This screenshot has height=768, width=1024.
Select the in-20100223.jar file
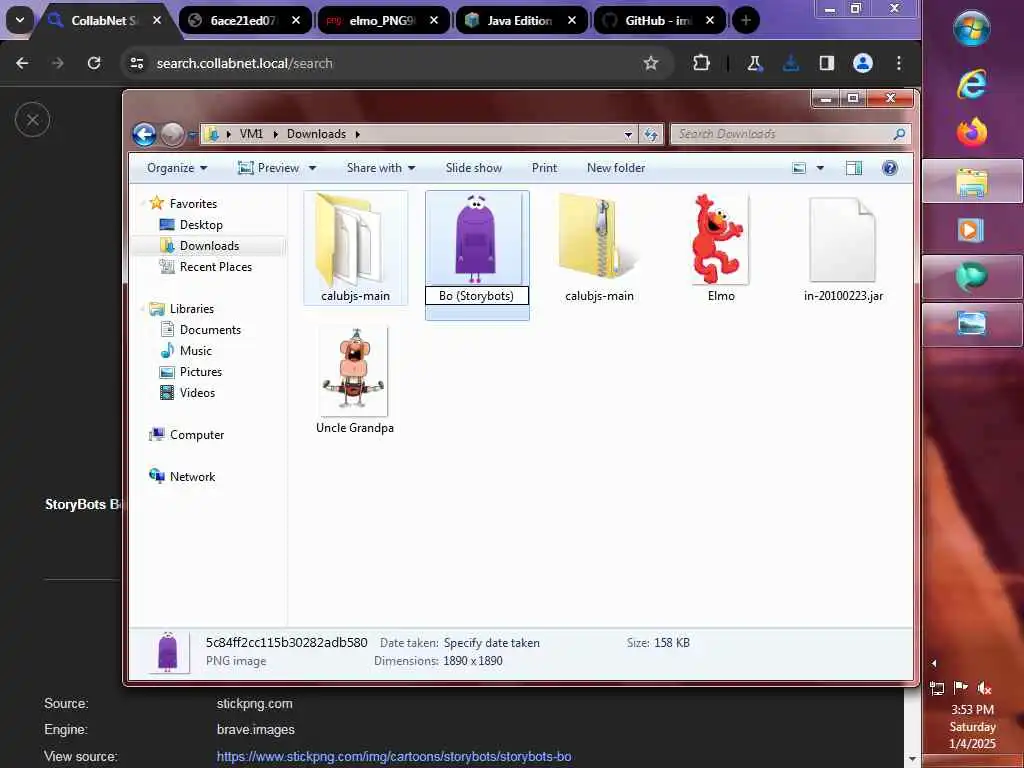(842, 248)
